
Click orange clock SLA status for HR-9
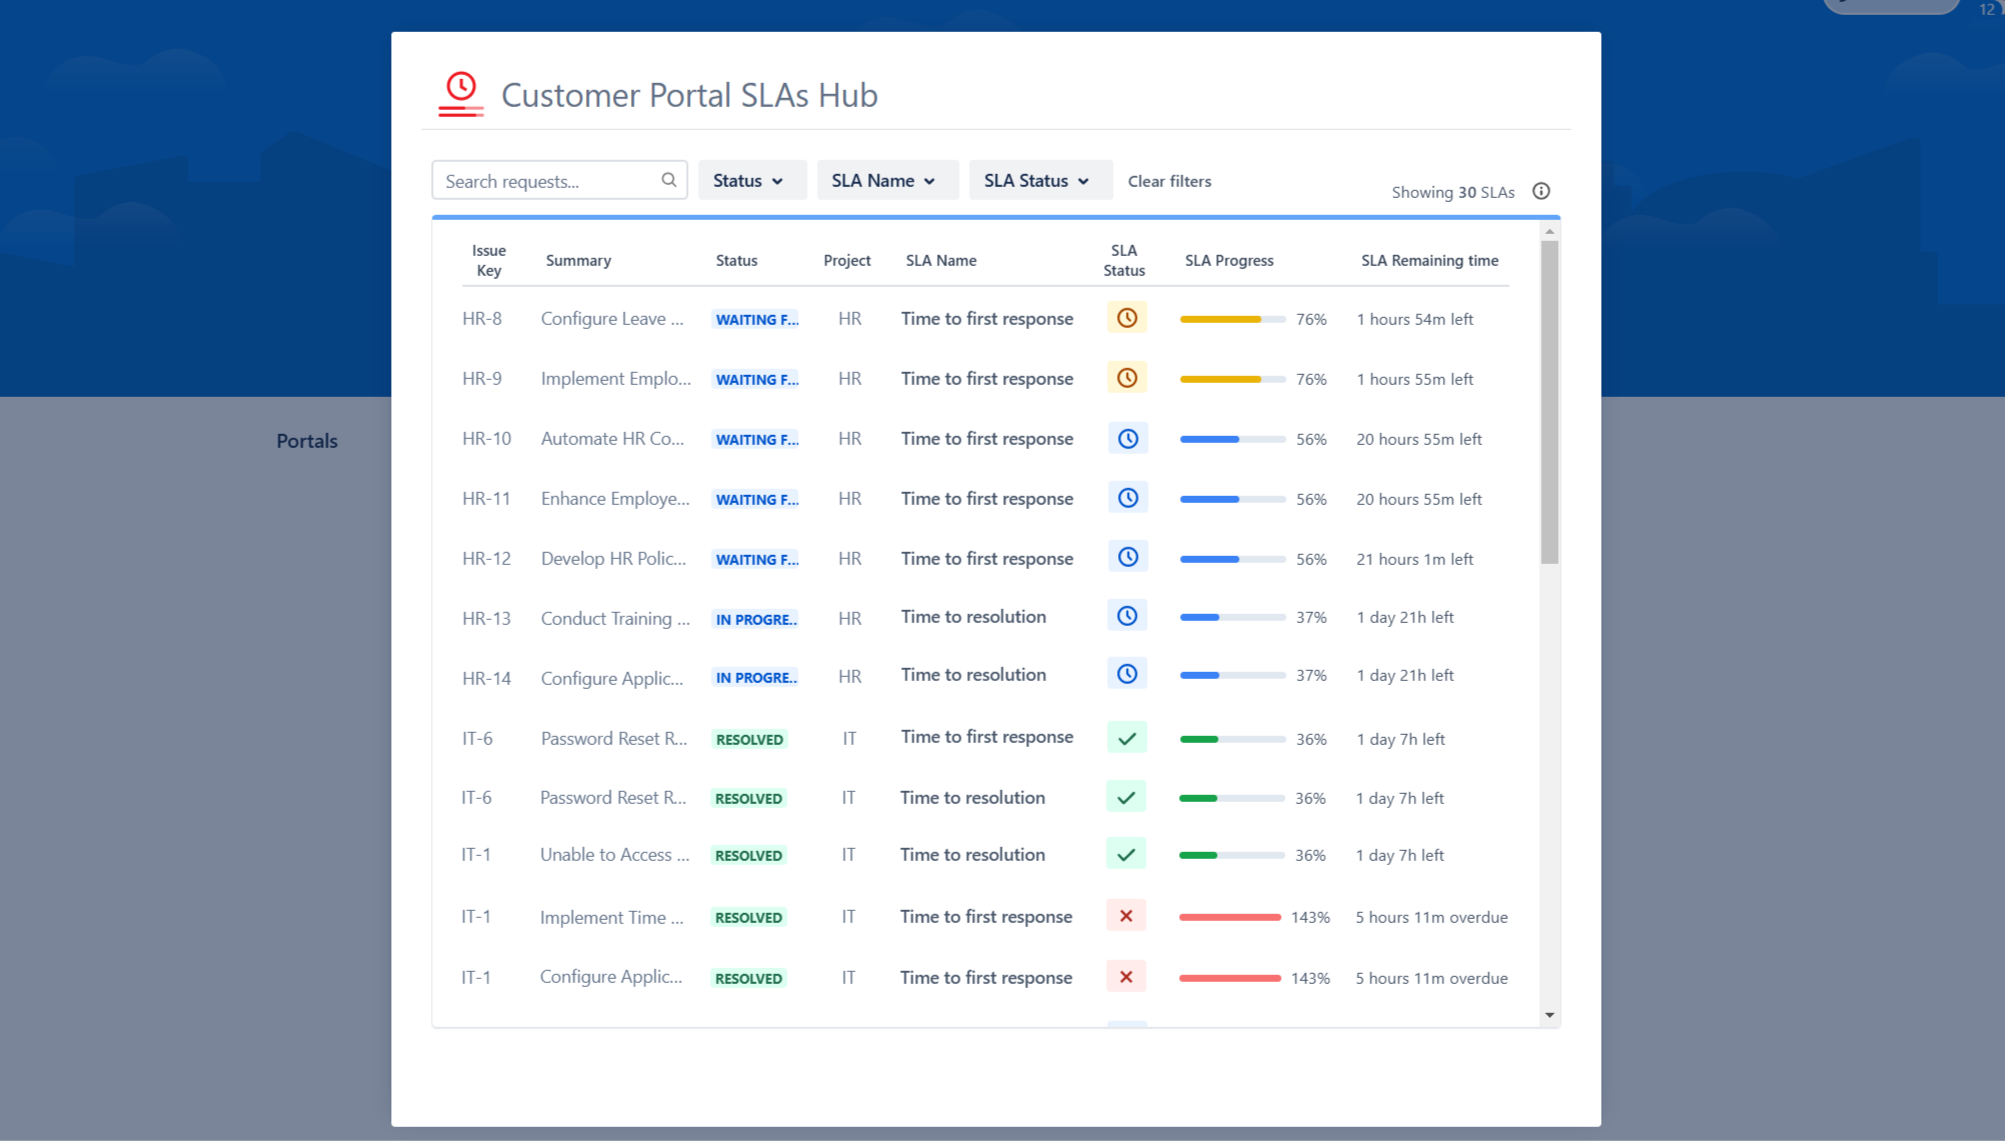pos(1127,378)
